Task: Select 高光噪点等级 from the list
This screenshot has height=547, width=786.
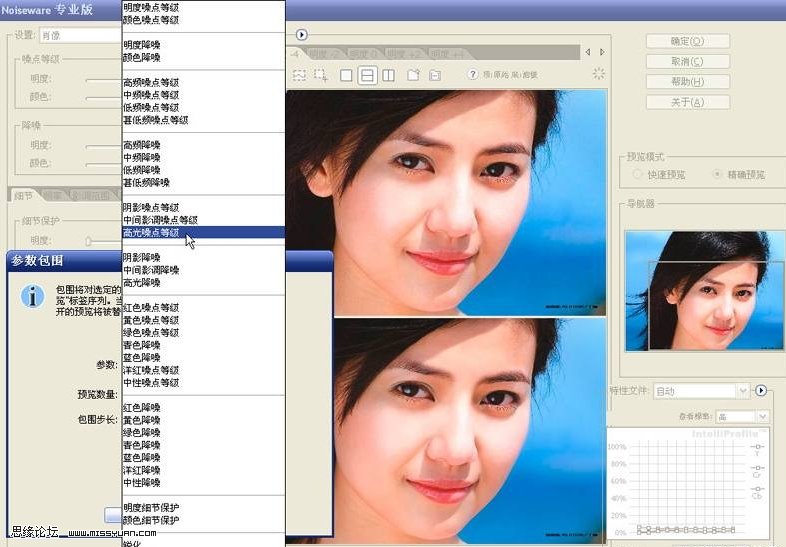Action: pos(204,232)
